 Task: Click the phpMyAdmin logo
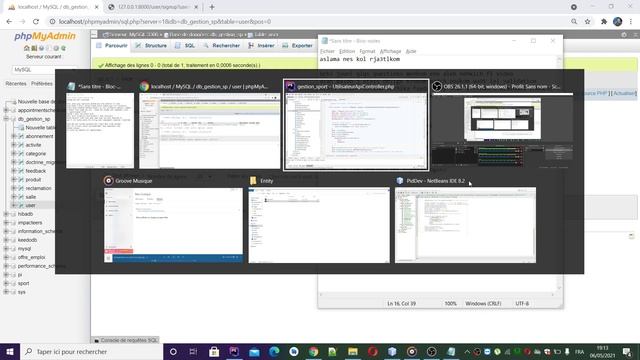45,36
